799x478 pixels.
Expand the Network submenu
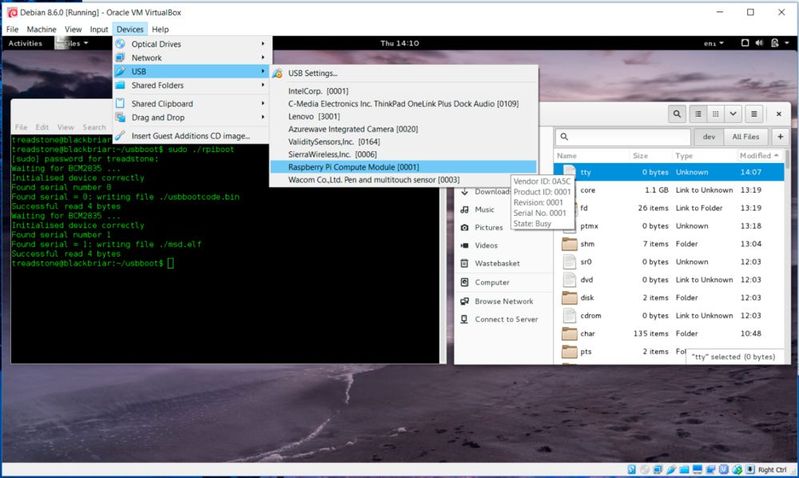coord(192,58)
